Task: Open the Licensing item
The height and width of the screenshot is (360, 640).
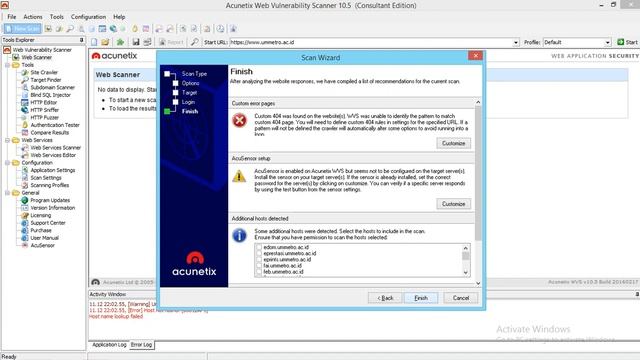Action: 40,215
